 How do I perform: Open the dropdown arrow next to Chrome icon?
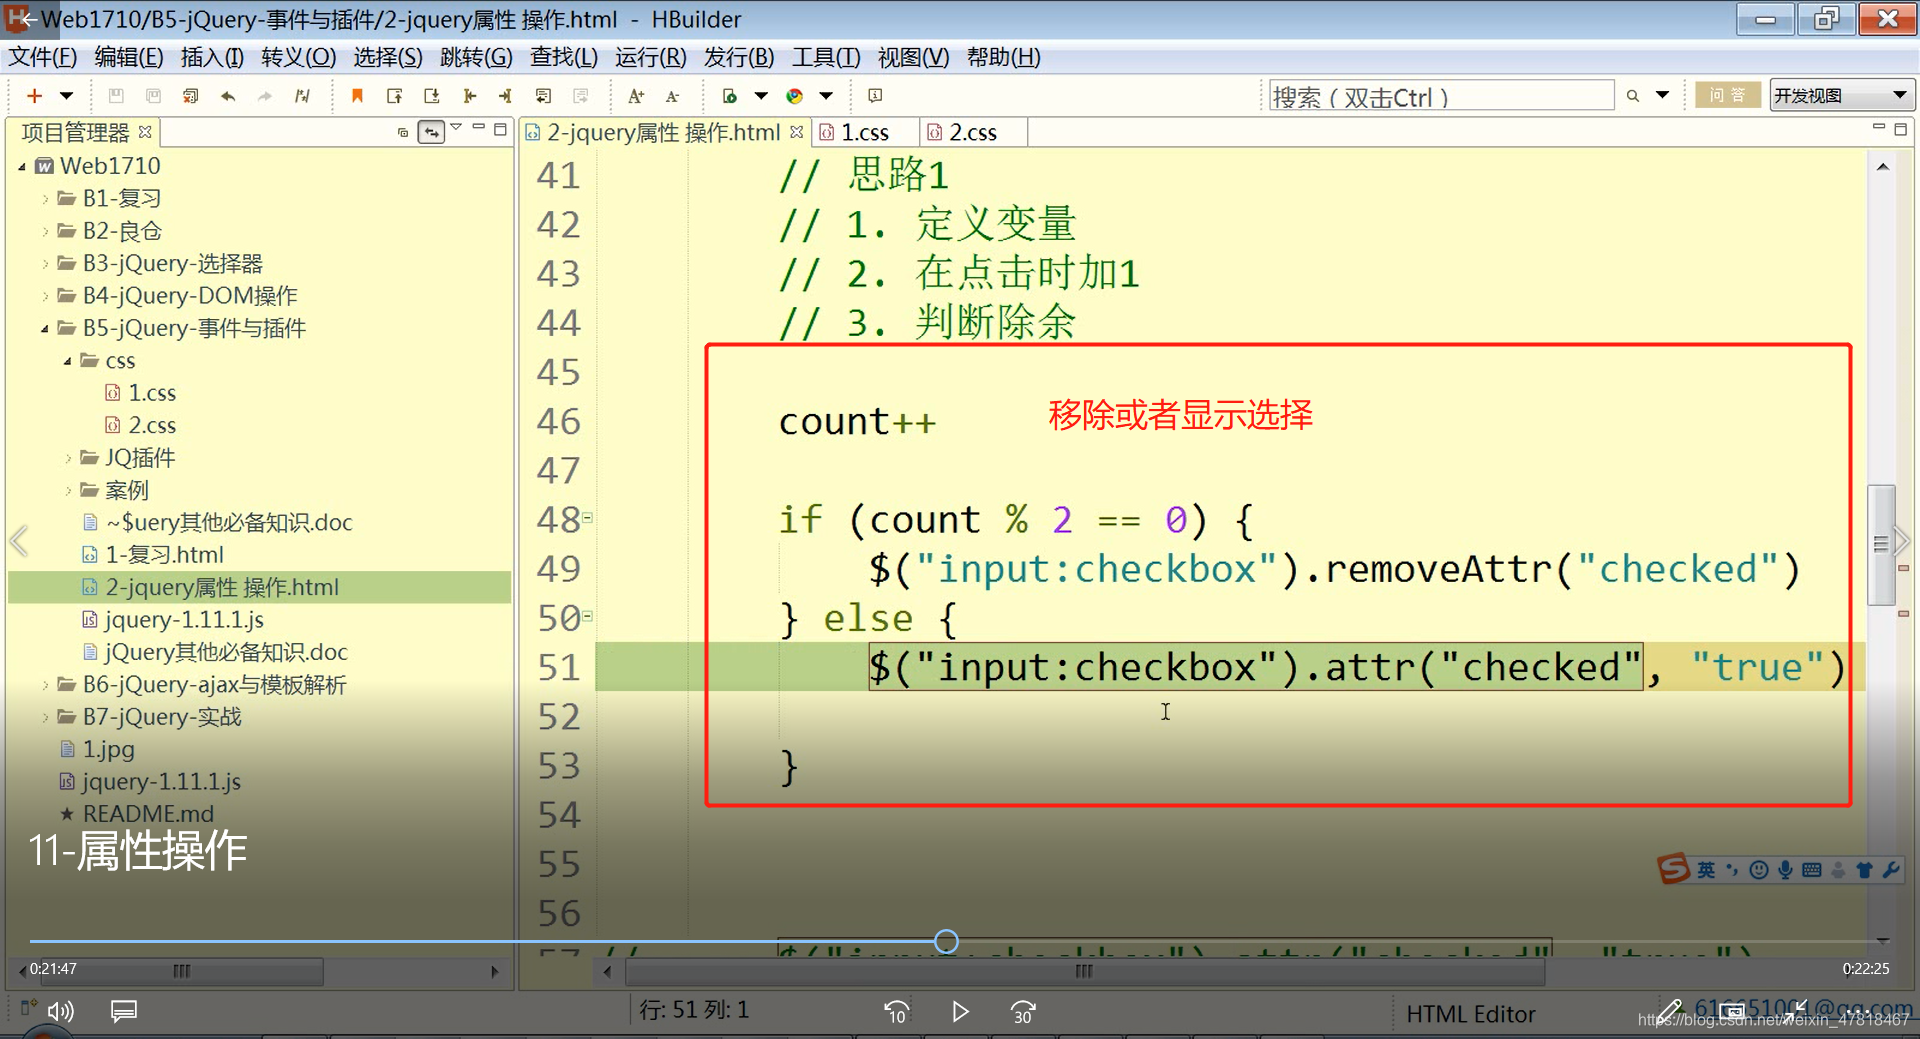[x=826, y=96]
